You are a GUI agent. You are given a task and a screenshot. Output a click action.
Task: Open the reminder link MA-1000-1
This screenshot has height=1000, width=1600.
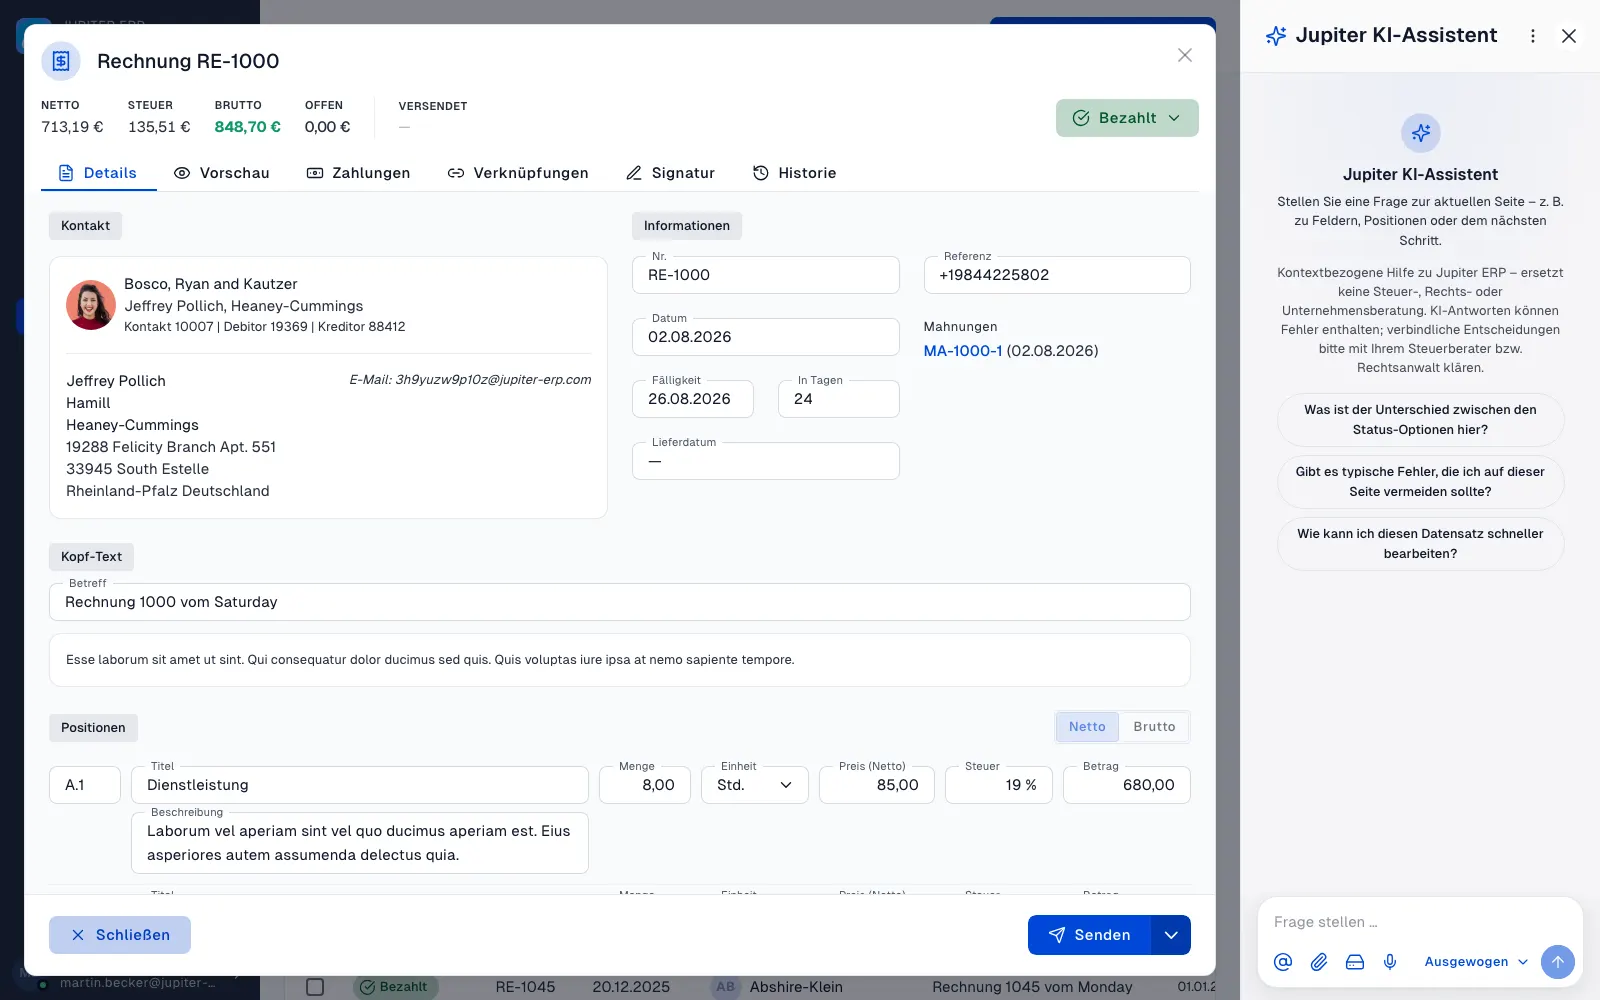click(963, 351)
